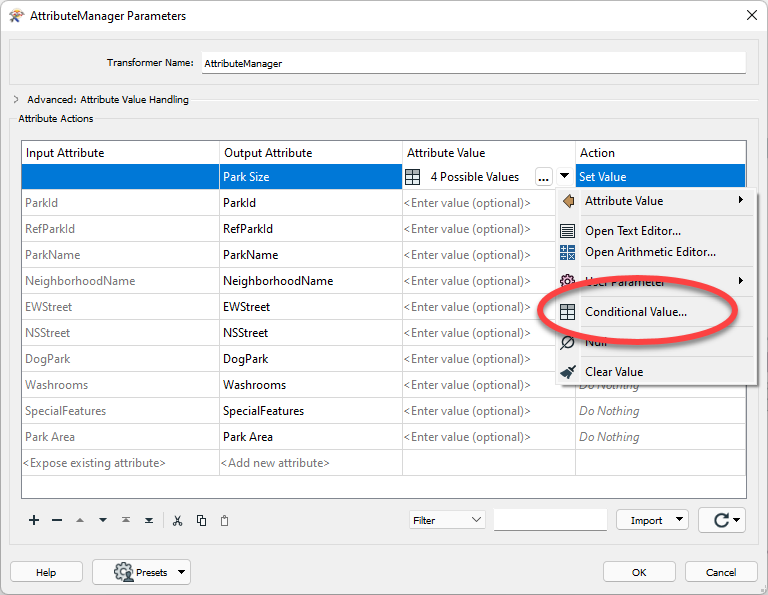The image size is (768, 595).
Task: Click the Transformer Name input field
Action: (474, 63)
